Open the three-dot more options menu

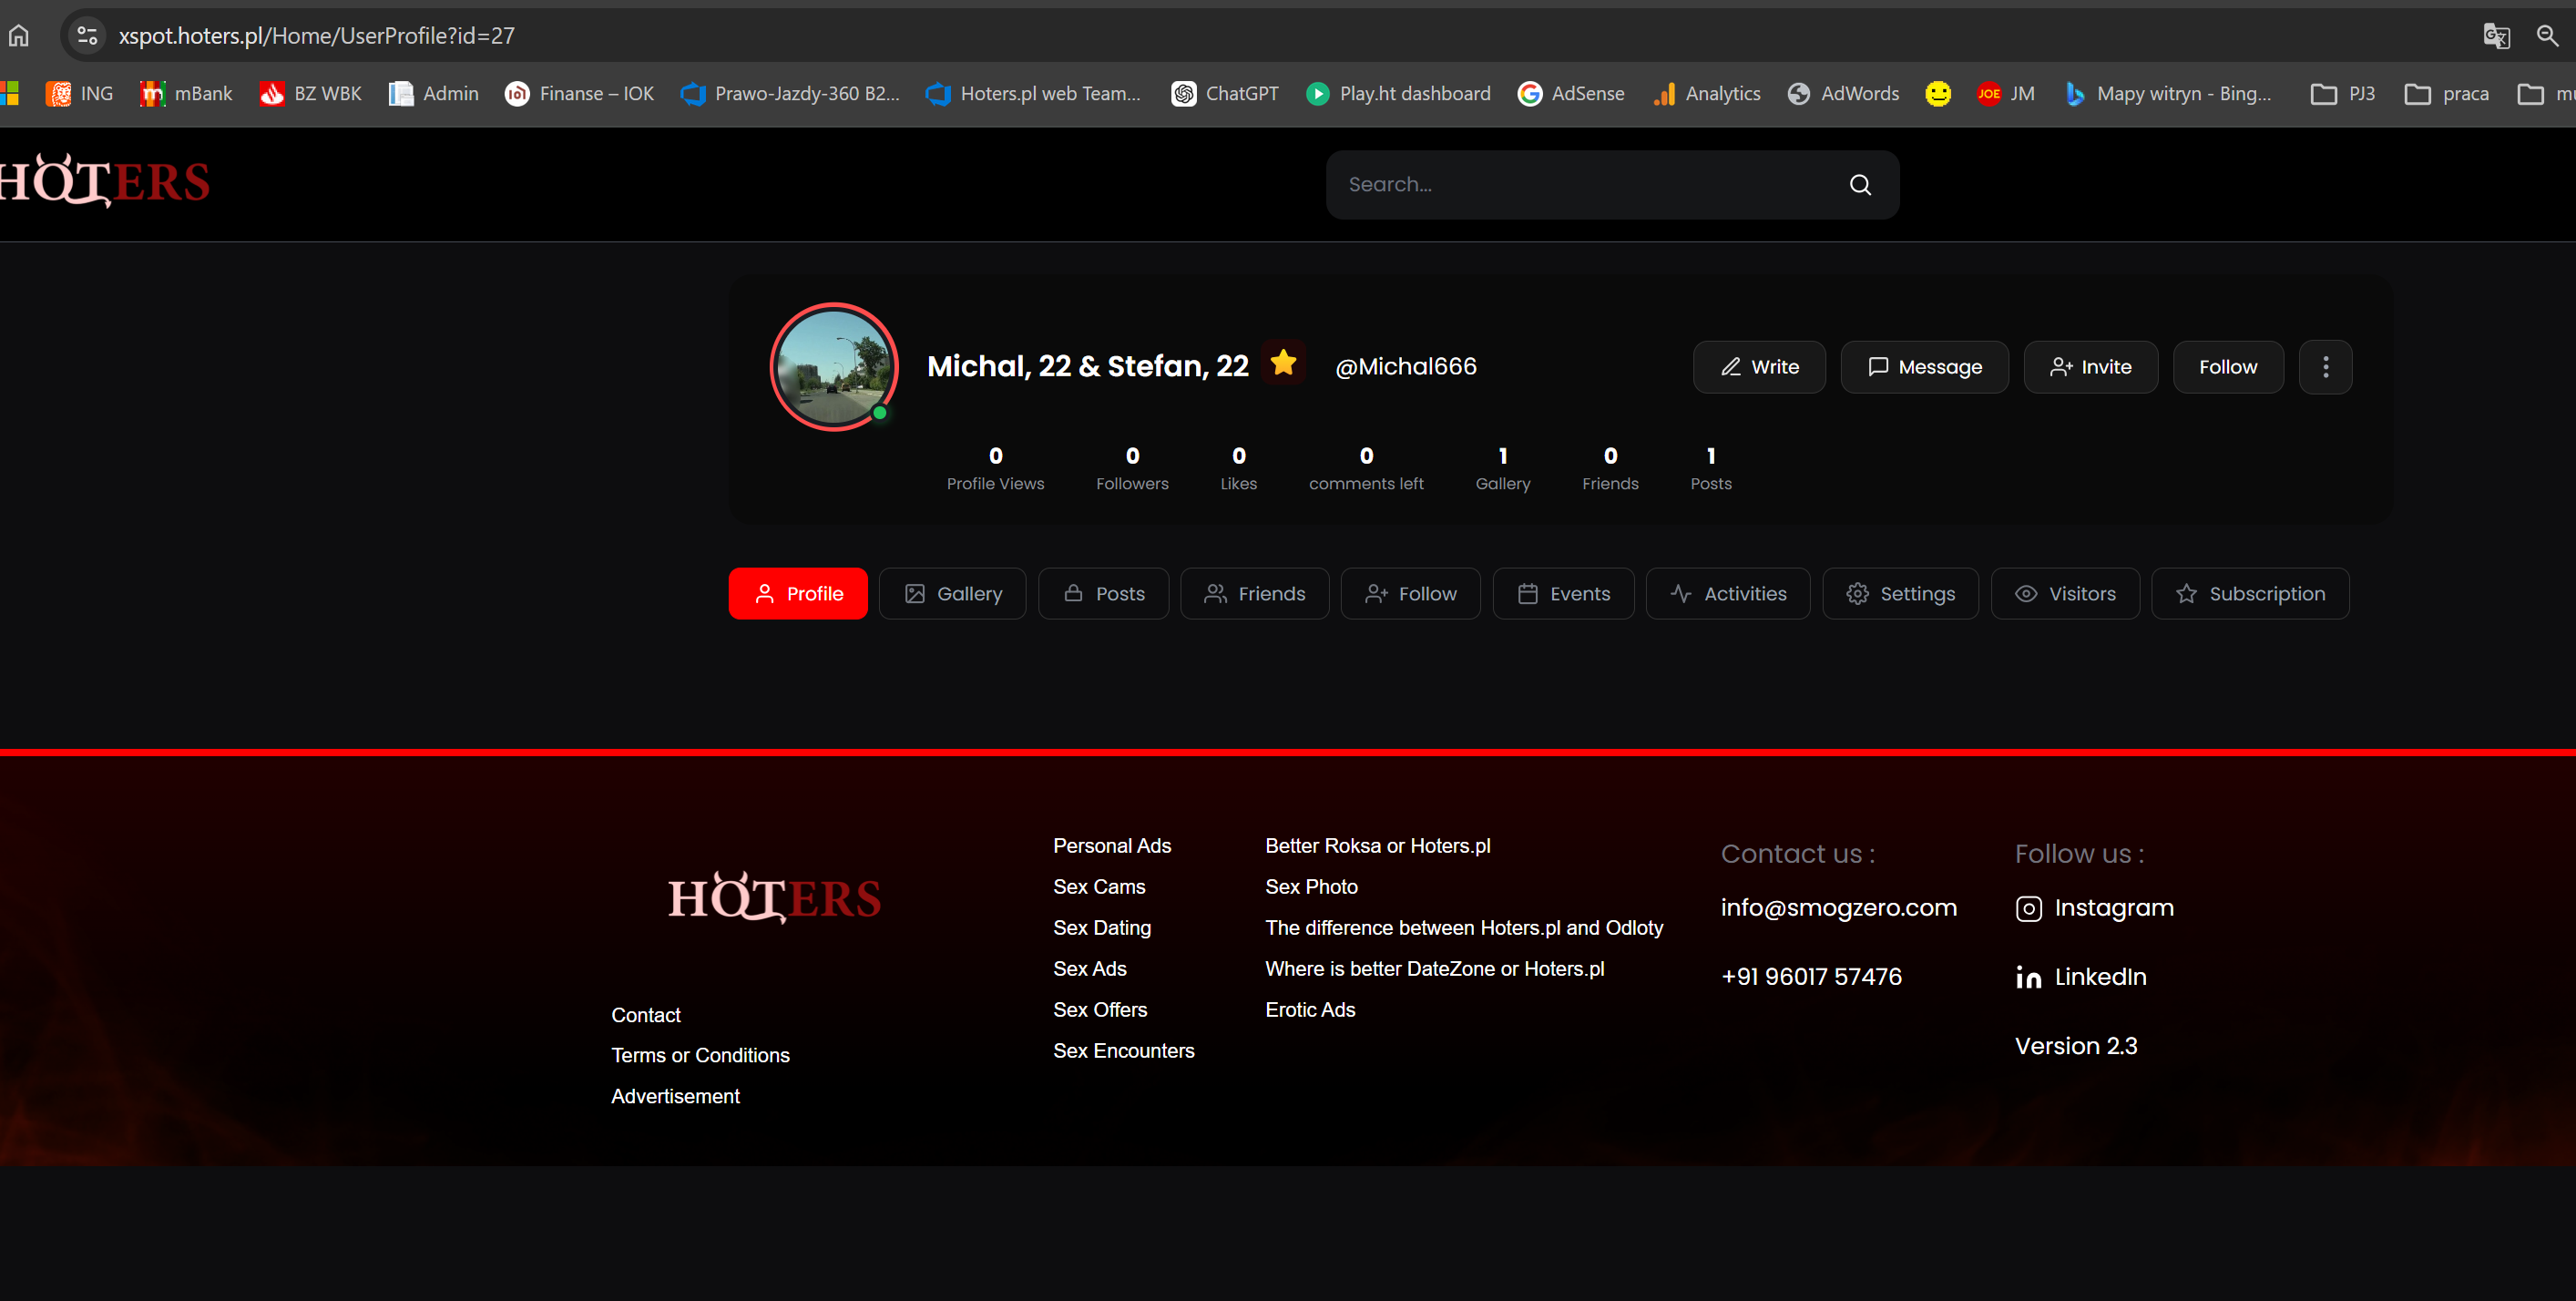[x=2325, y=367]
